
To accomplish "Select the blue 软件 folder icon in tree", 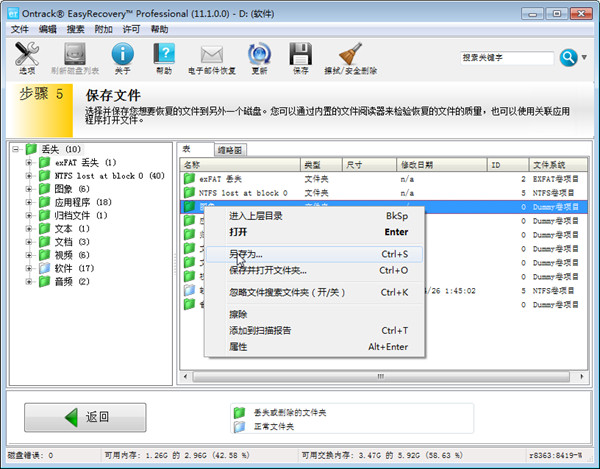I will click(x=44, y=269).
